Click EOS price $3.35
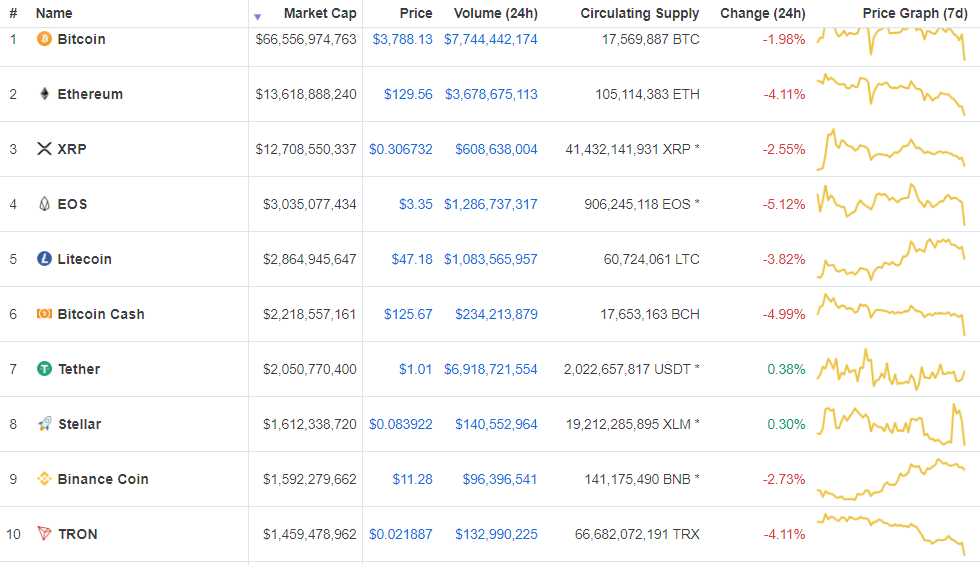980x565 pixels. tap(416, 204)
